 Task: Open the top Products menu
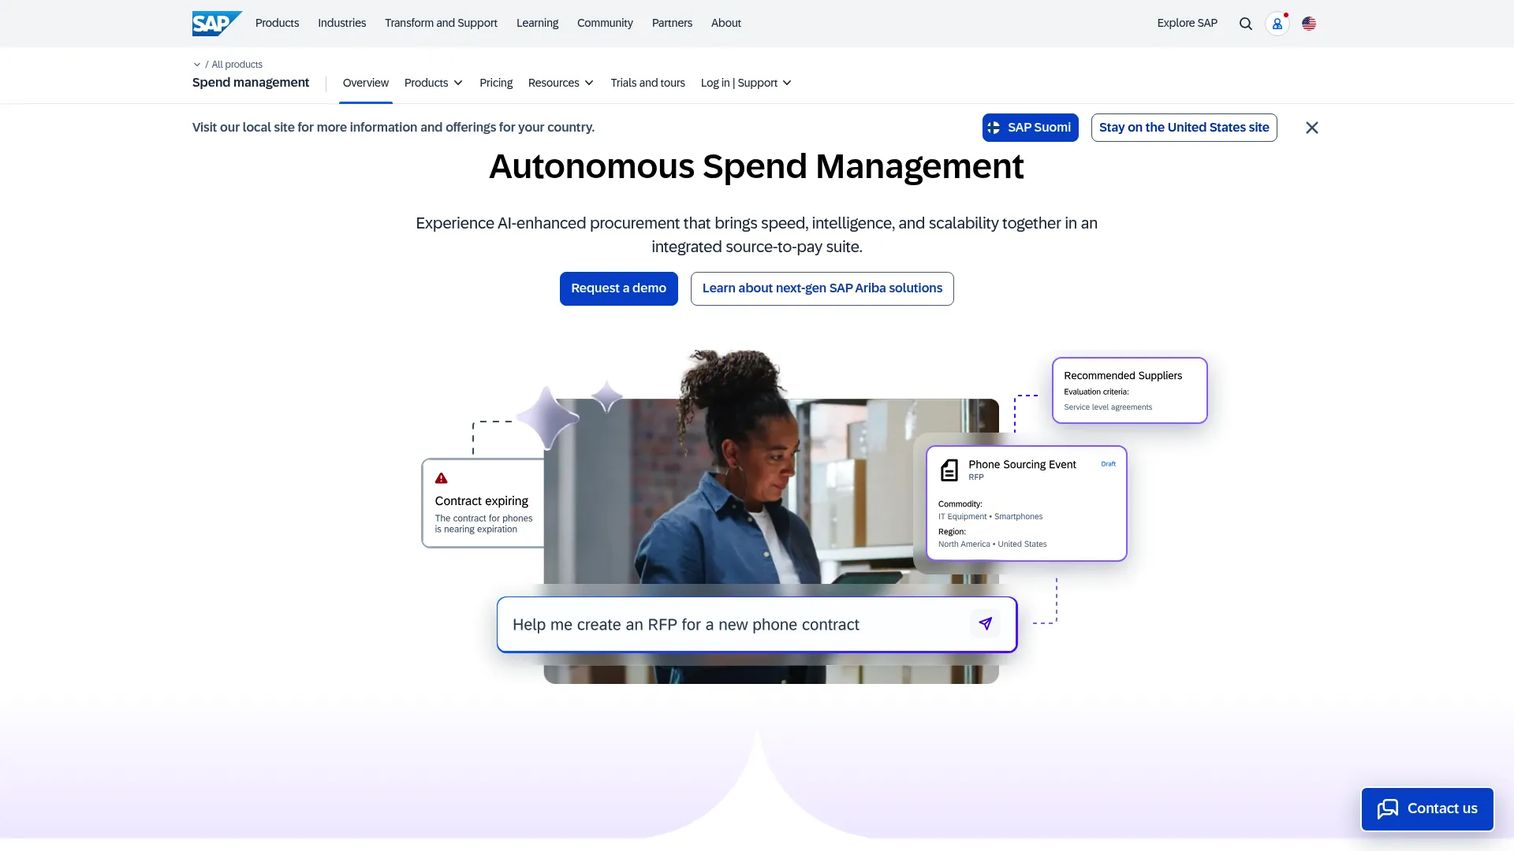277,23
